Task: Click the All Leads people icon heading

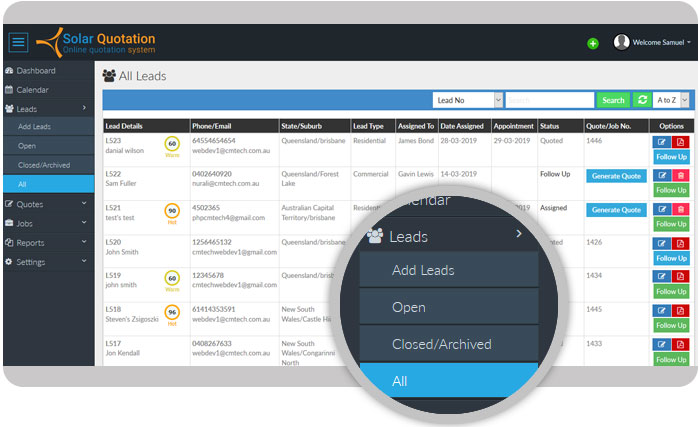Action: click(x=109, y=75)
